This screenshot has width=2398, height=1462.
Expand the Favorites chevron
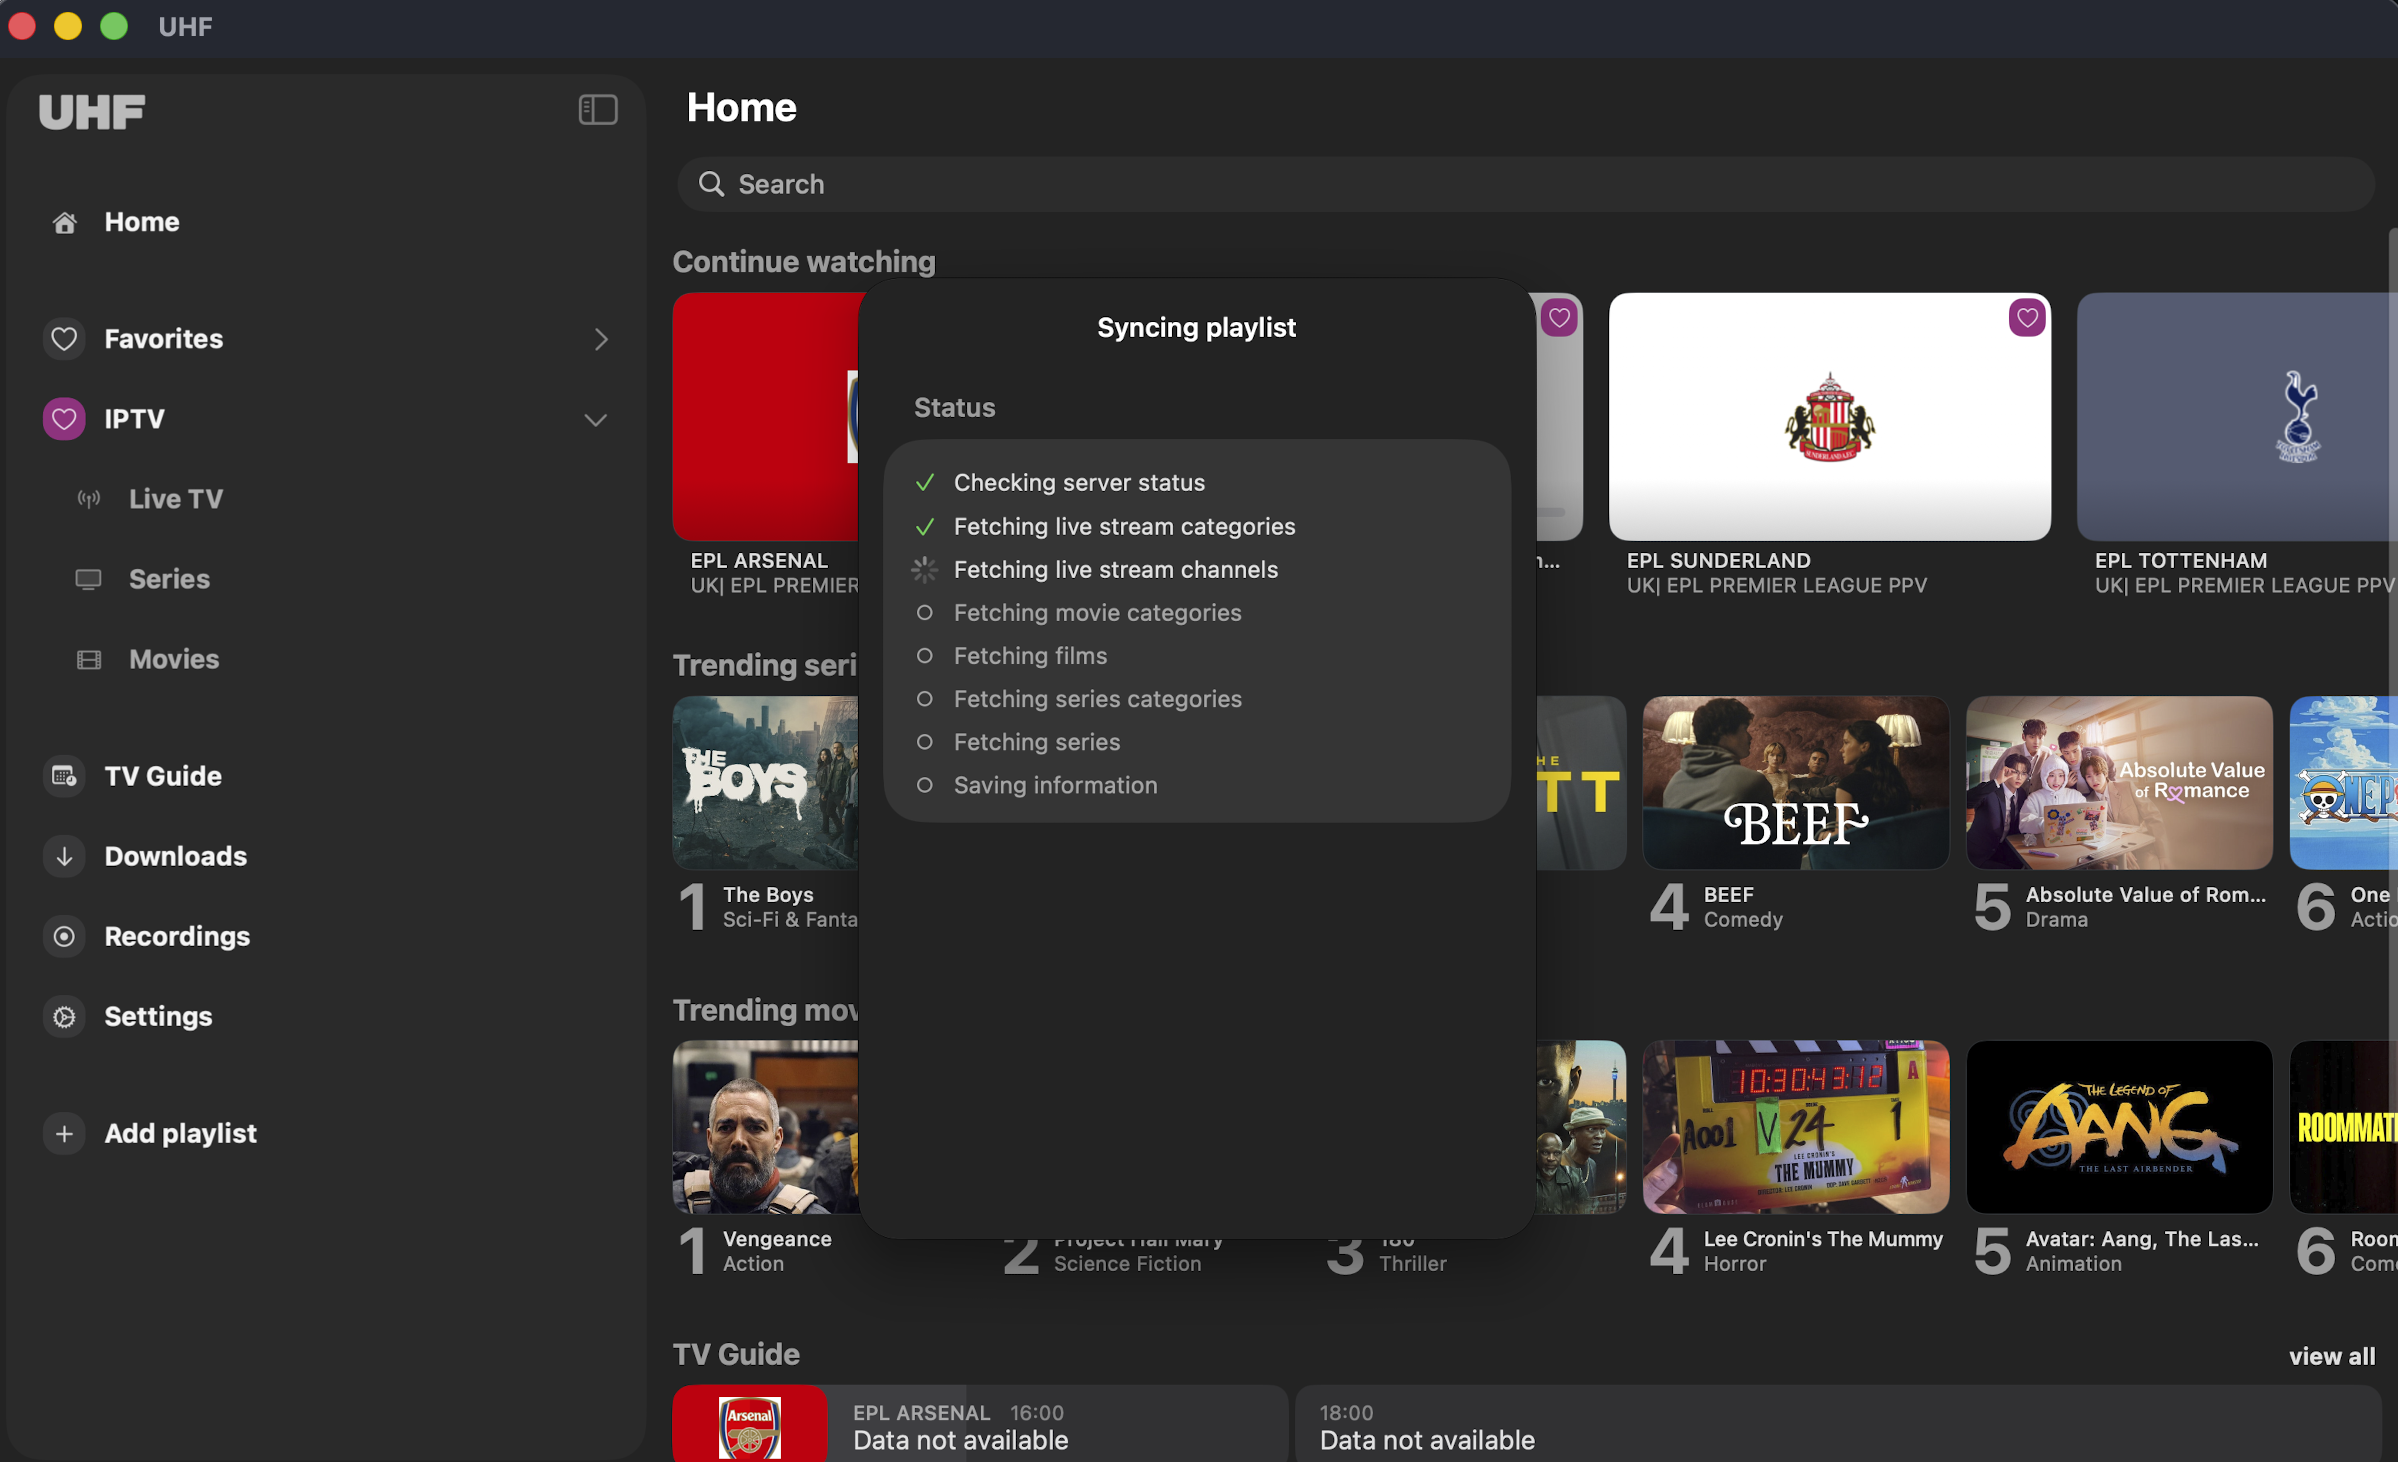600,339
